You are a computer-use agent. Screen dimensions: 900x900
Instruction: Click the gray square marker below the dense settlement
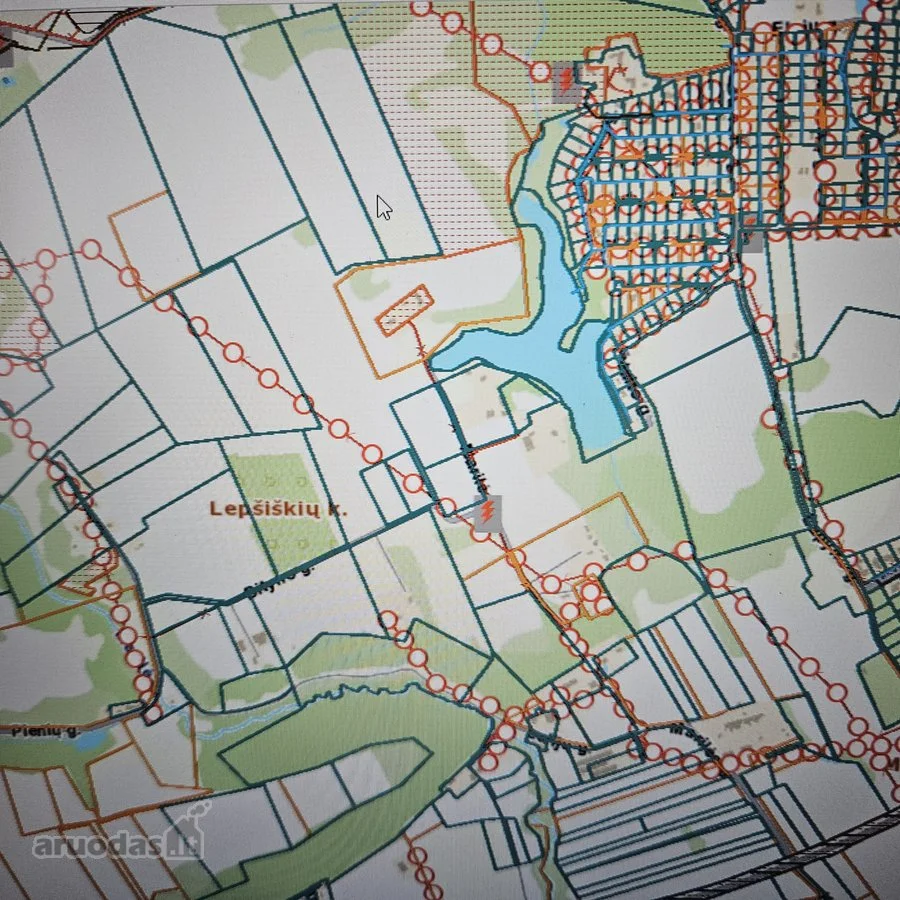(x=752, y=240)
